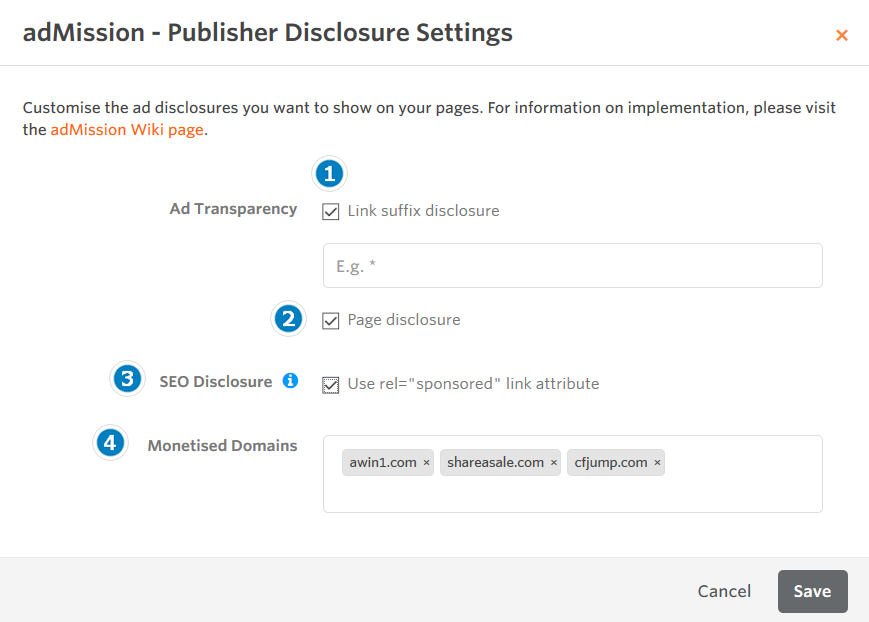Uncheck the Link suffix disclosure checkbox

click(x=331, y=212)
